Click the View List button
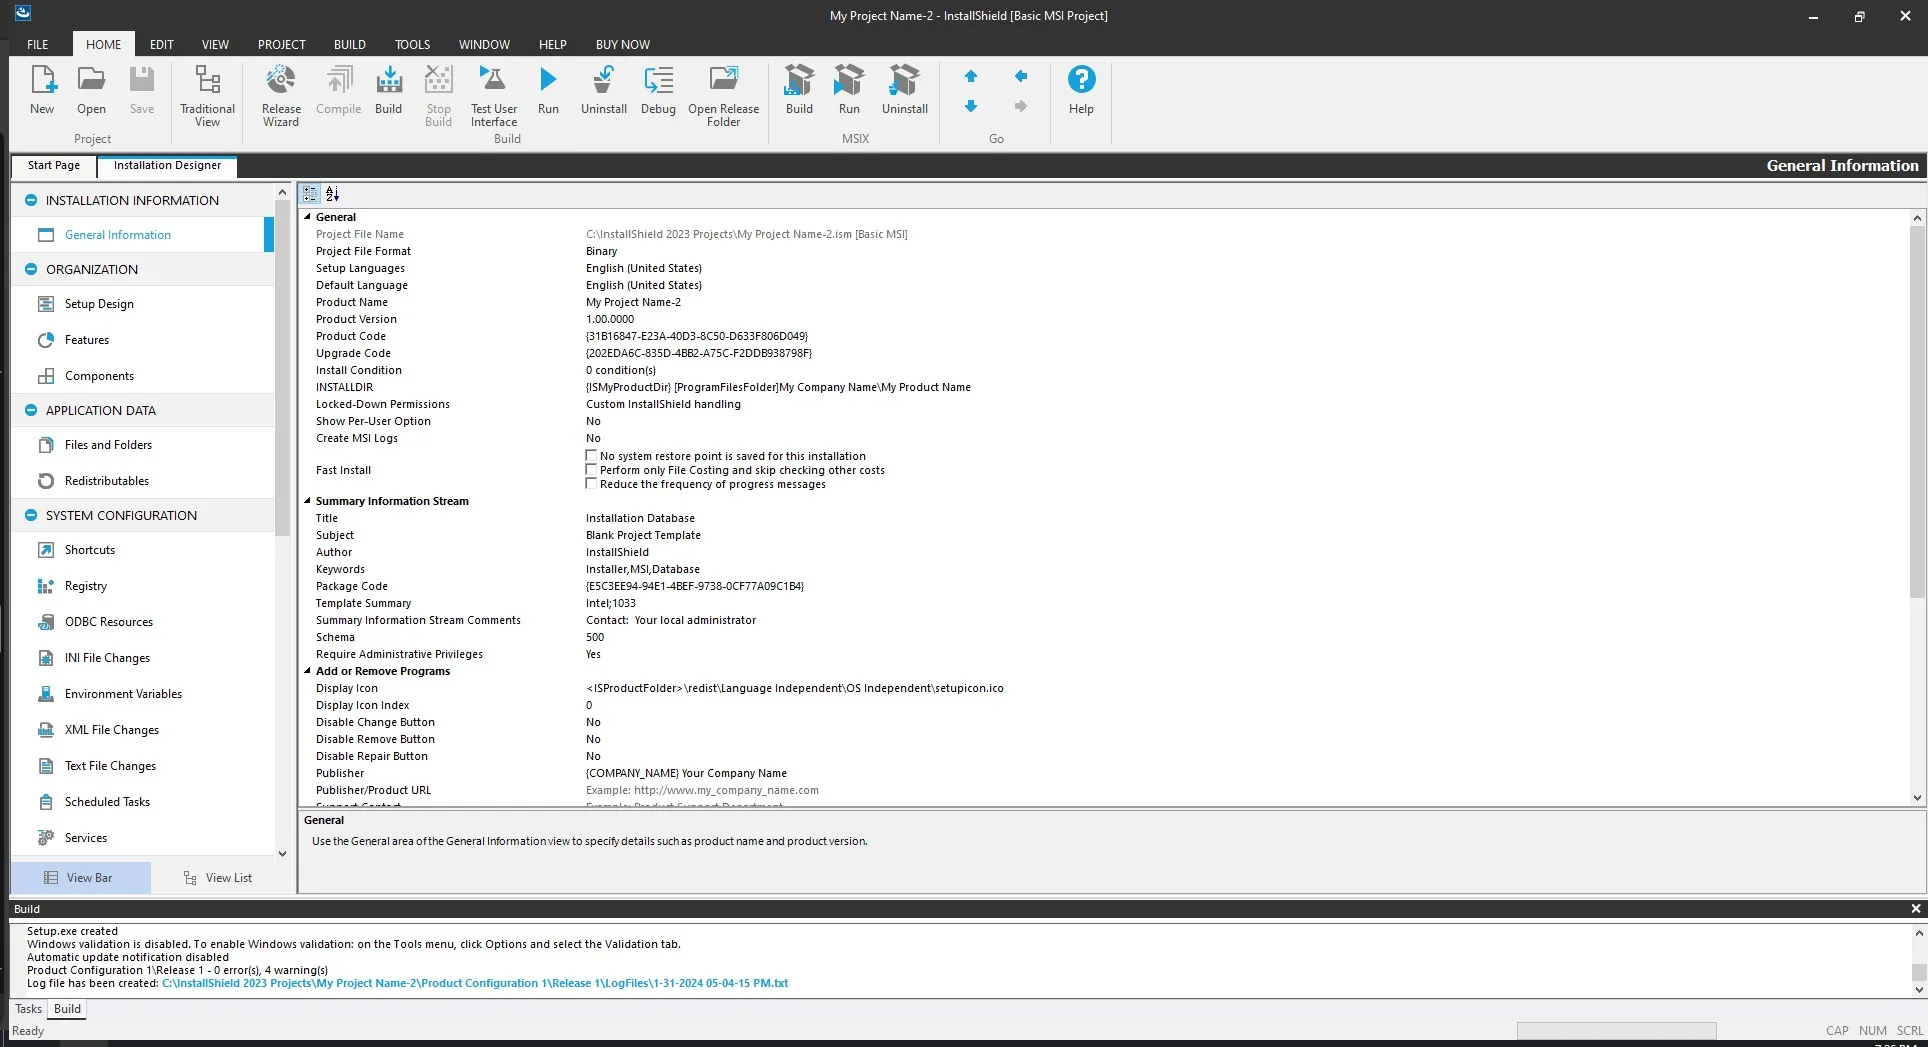Screen dimensions: 1928x1047 tap(217, 877)
